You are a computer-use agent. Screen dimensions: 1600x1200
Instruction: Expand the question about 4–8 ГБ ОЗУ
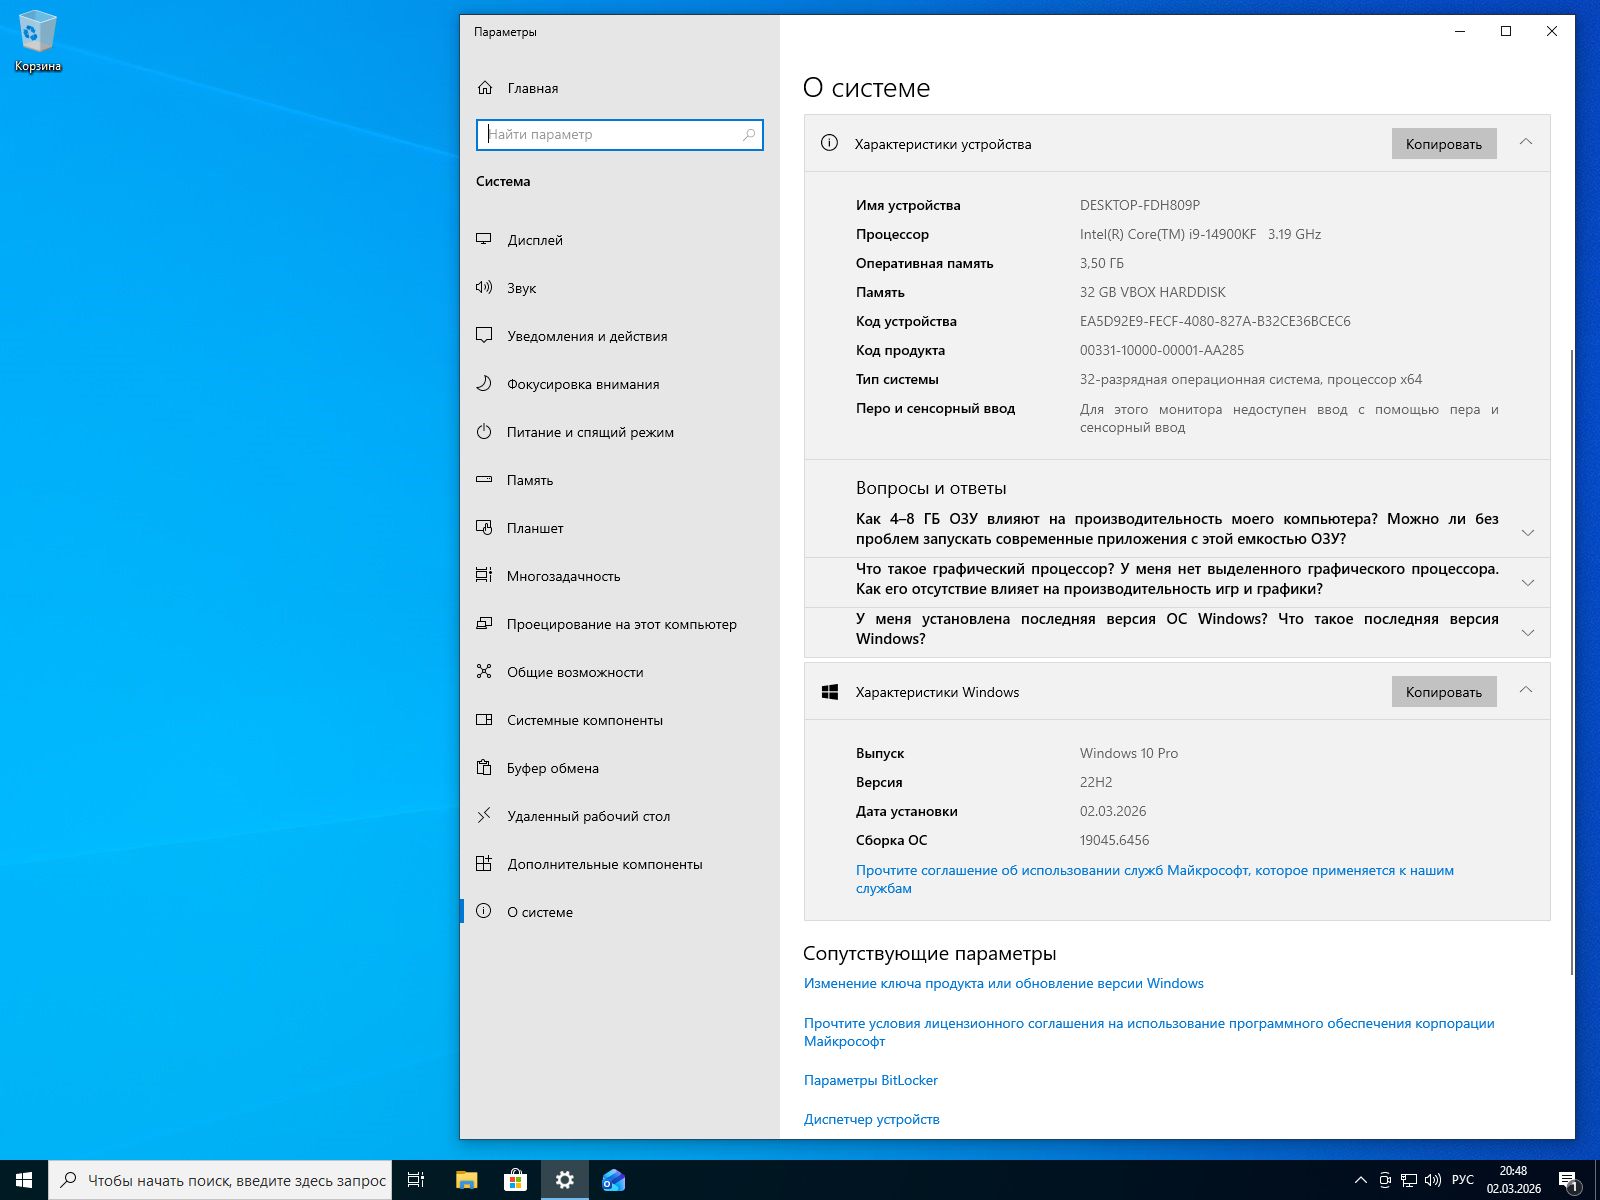point(1527,531)
